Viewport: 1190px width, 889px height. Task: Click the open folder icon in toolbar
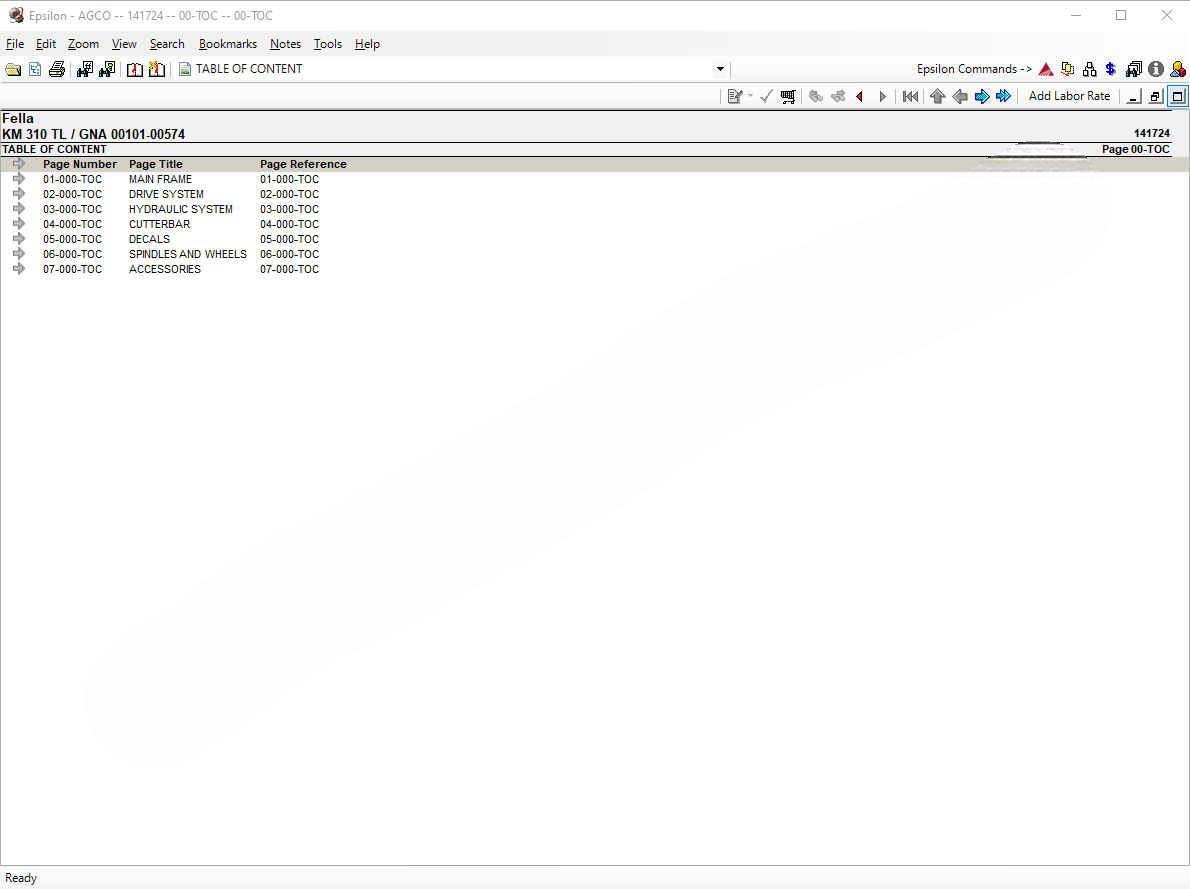pos(13,69)
